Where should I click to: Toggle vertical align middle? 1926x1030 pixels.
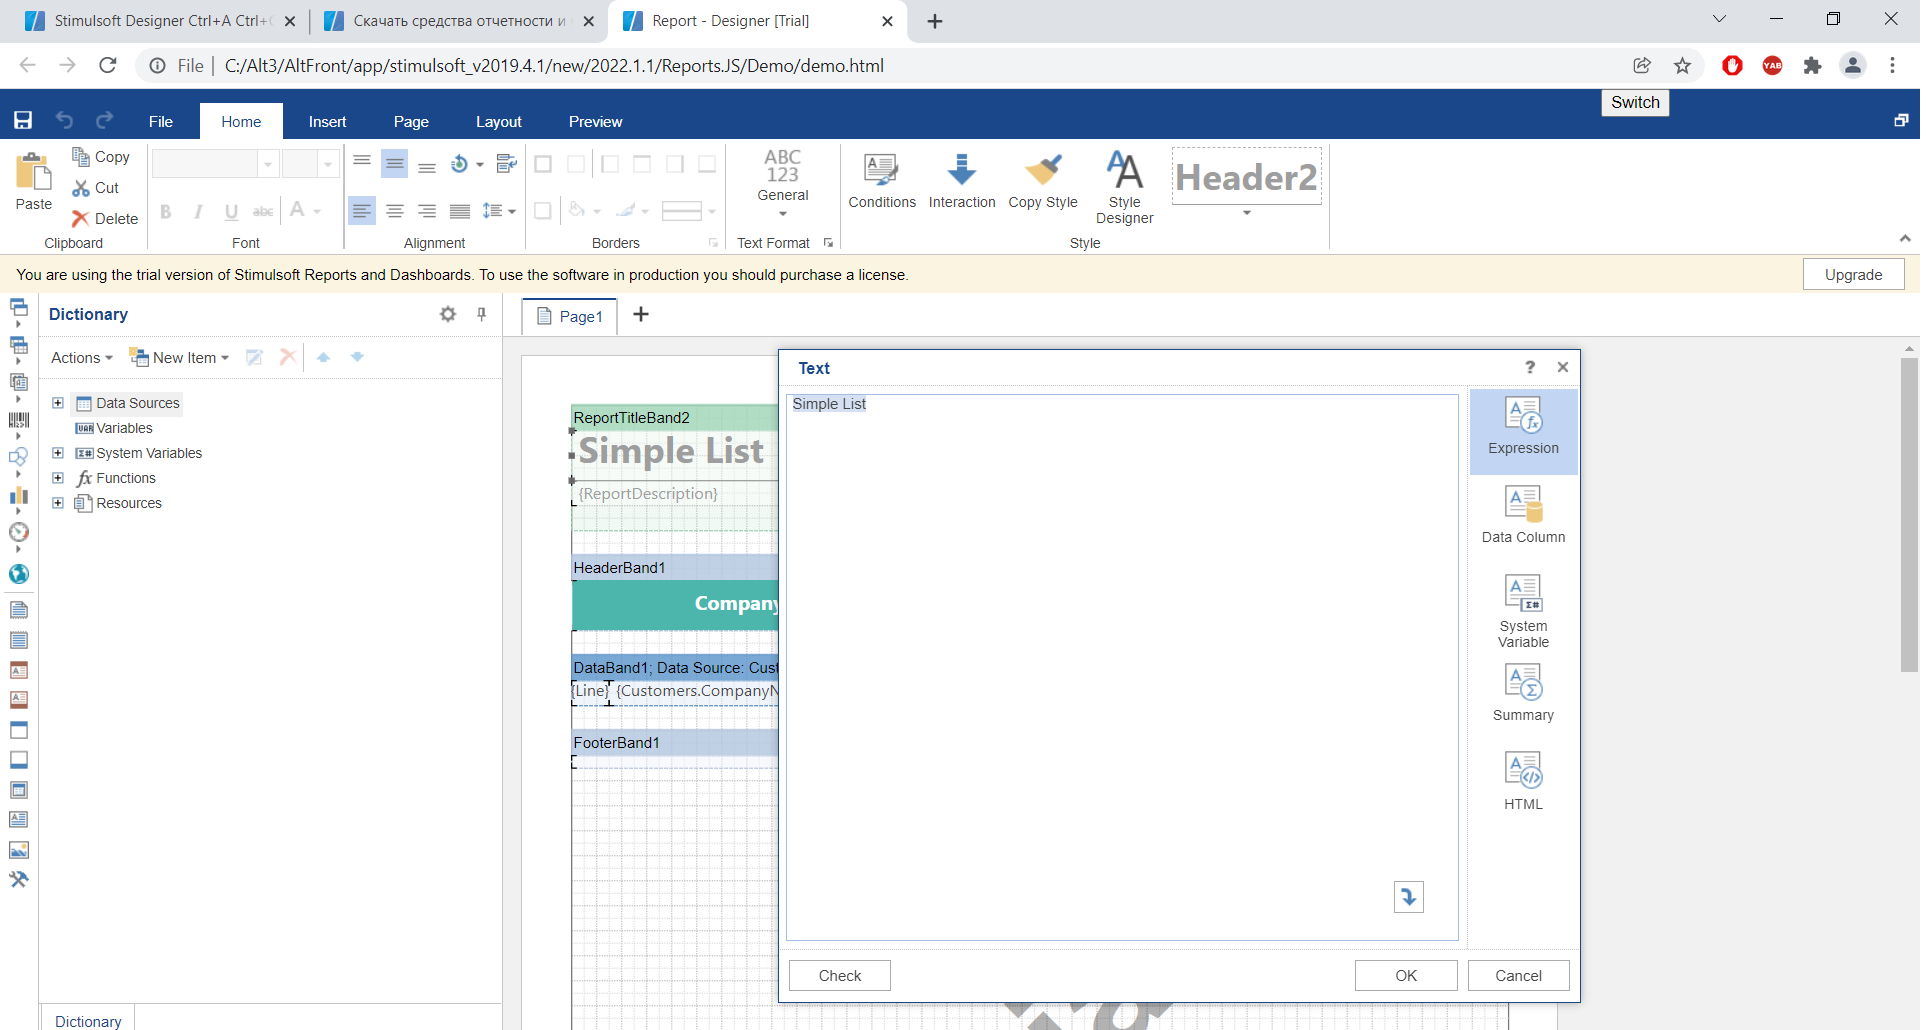coord(395,163)
